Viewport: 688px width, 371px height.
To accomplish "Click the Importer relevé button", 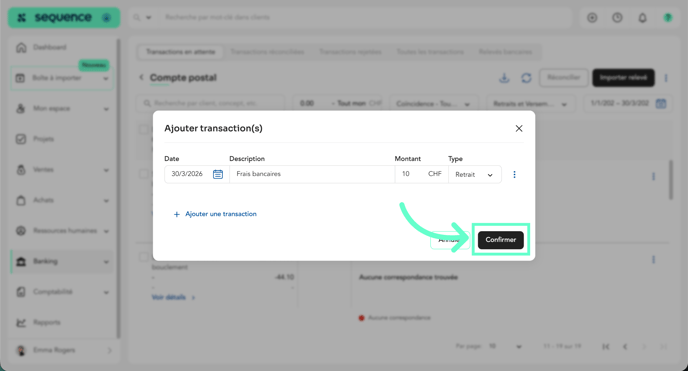I will [x=624, y=78].
